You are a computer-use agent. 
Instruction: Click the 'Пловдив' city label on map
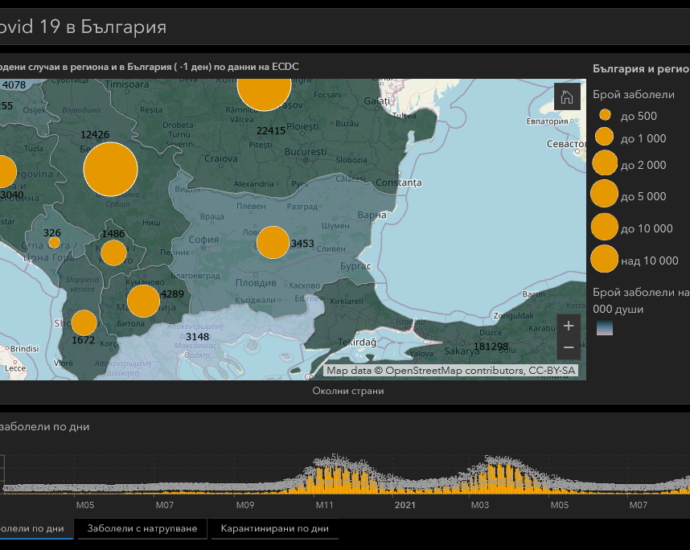click(256, 283)
